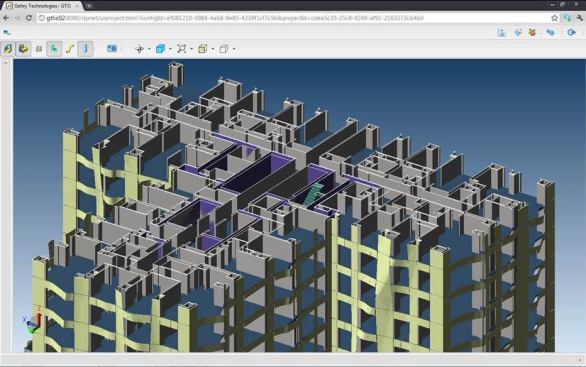Image resolution: width=586 pixels, height=367 pixels.
Task: Click the red and yellow blocks icon
Action: click(x=532, y=33)
